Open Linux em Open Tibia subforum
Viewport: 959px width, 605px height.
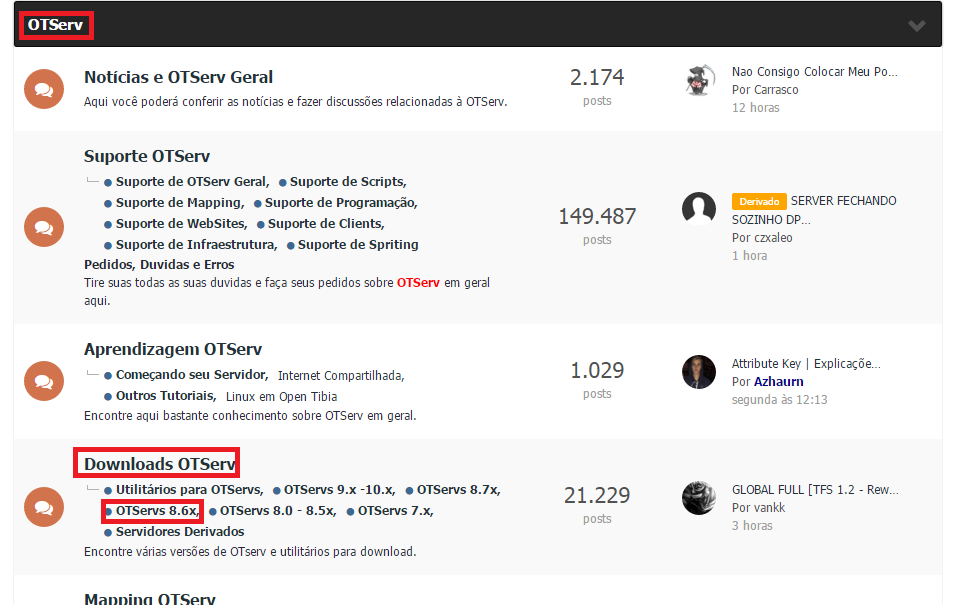281,396
